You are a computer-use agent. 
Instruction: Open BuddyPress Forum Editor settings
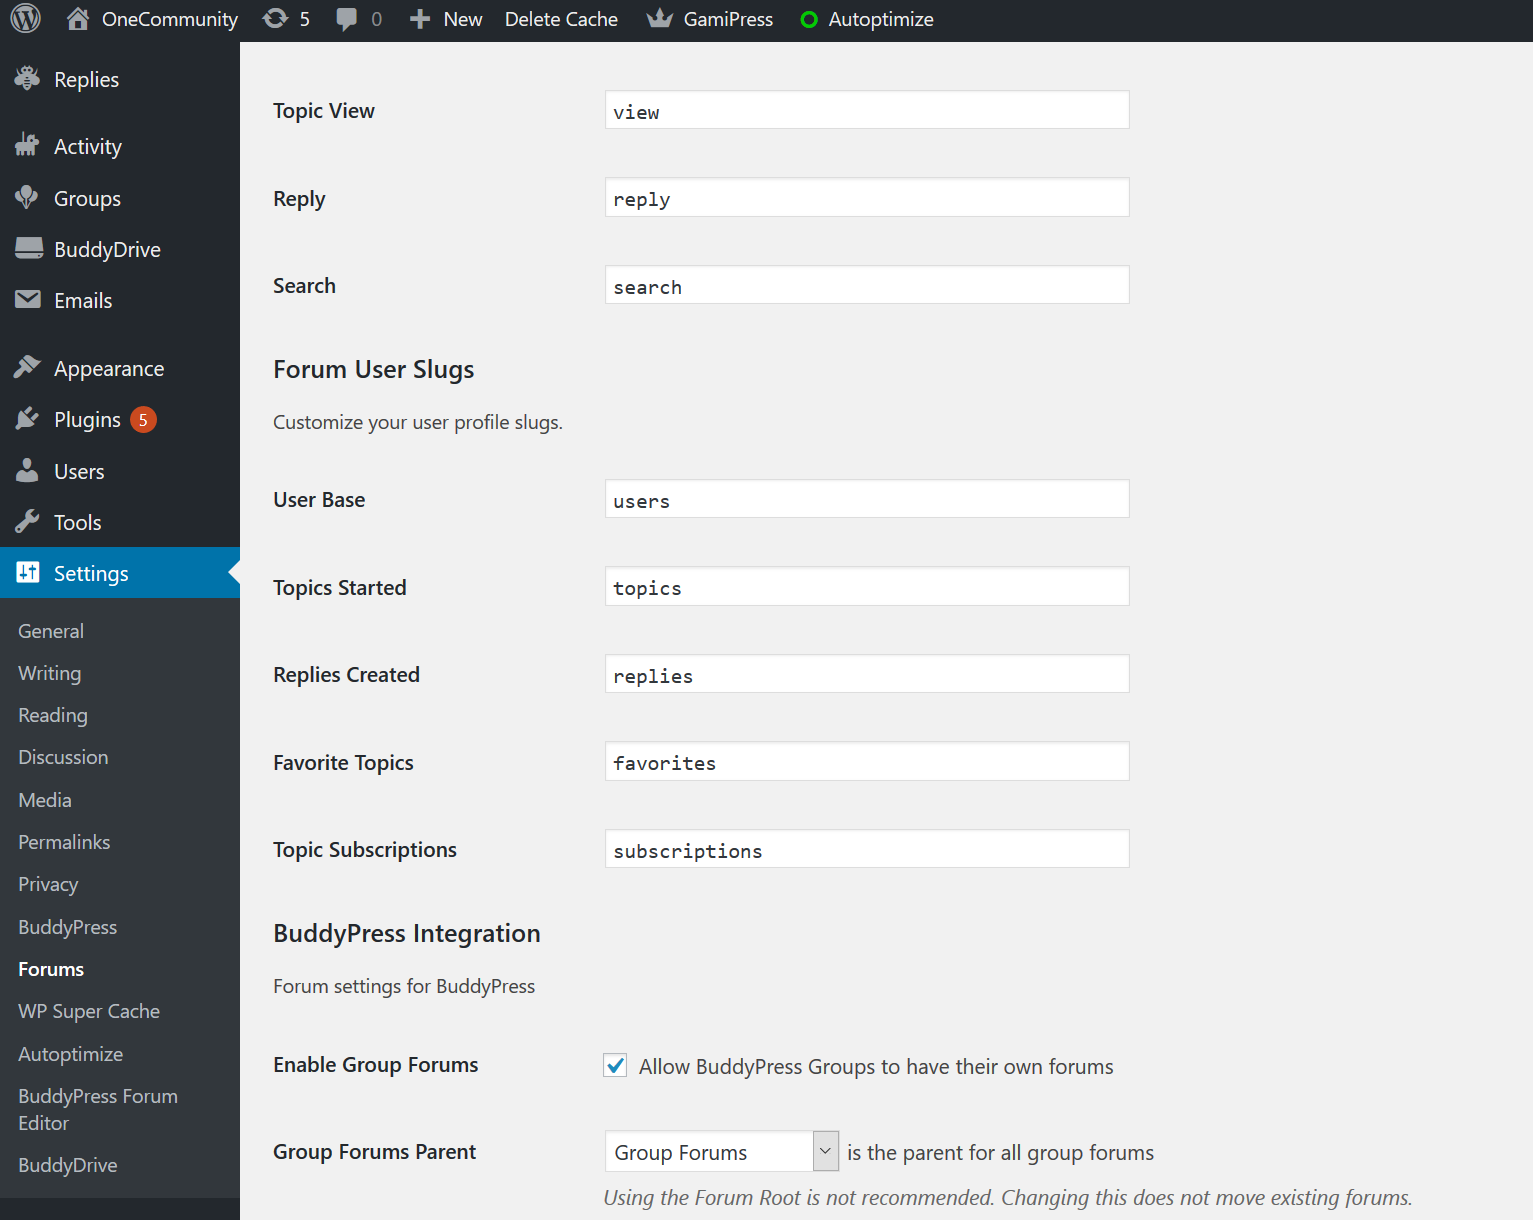(98, 1109)
